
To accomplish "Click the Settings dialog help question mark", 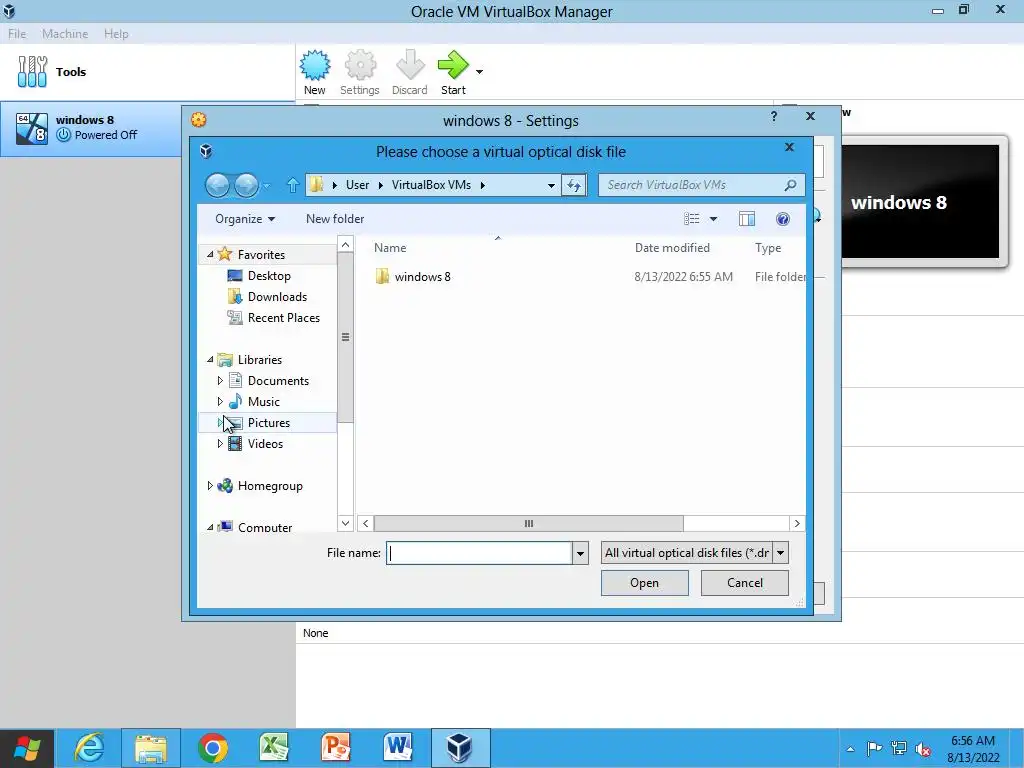I will [x=774, y=116].
